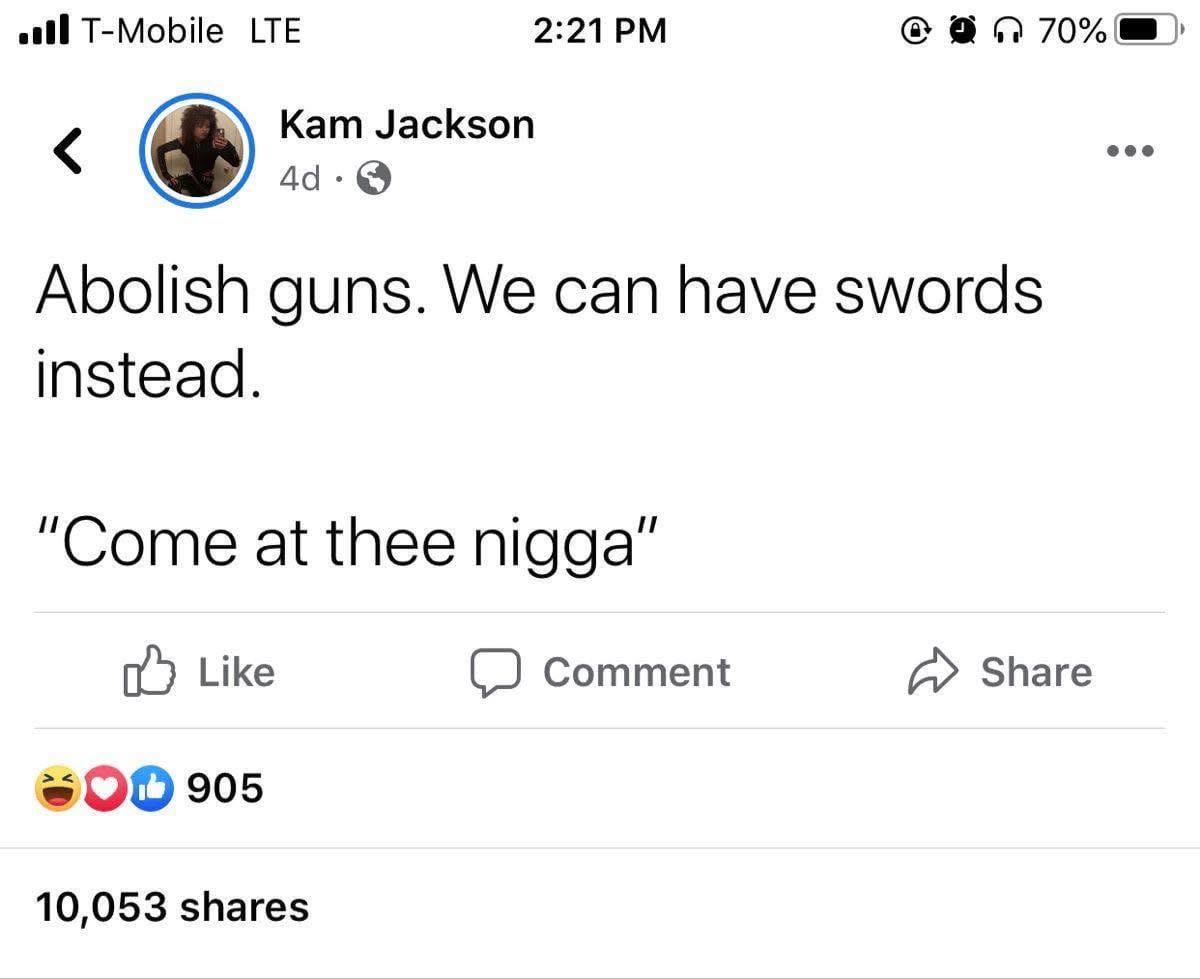The image size is (1200, 979).
Task: Tap the 2:21 PM status bar clock
Action: [x=599, y=31]
